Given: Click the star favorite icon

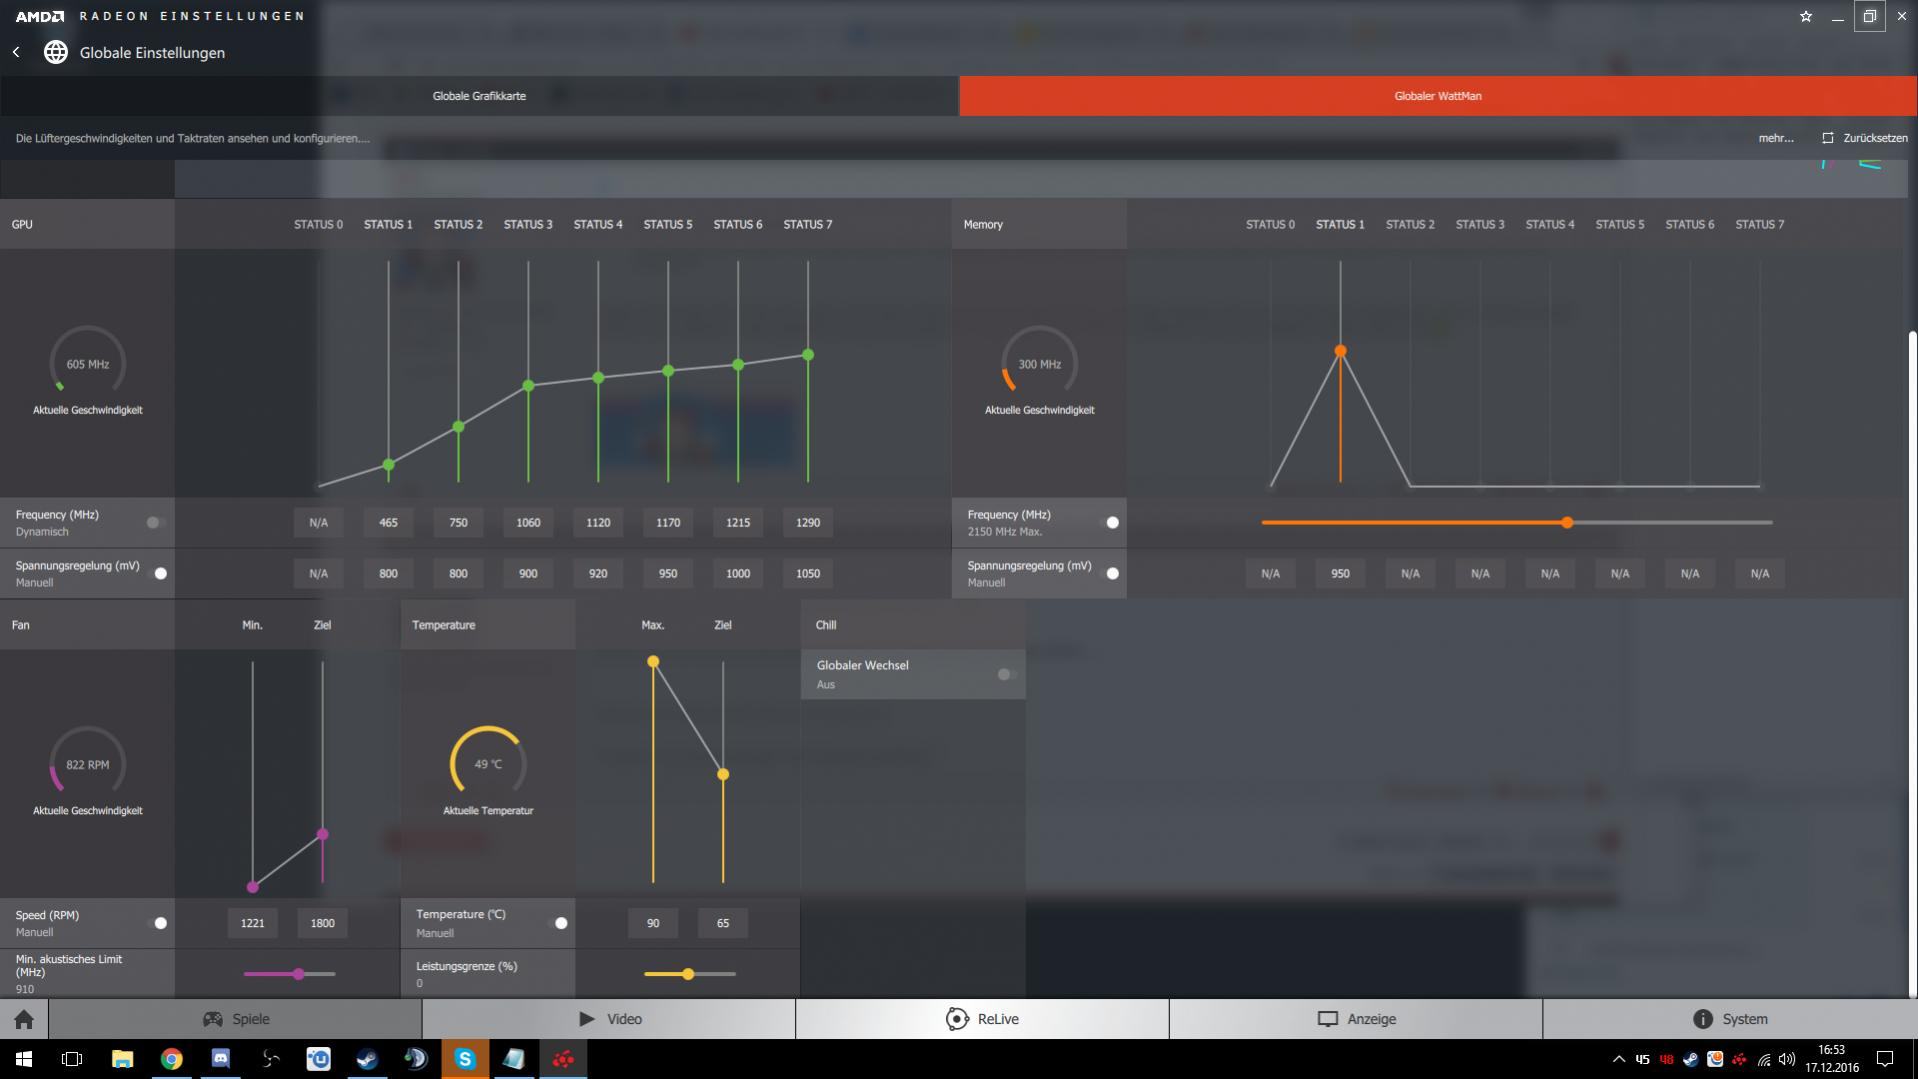Looking at the screenshot, I should [1806, 16].
